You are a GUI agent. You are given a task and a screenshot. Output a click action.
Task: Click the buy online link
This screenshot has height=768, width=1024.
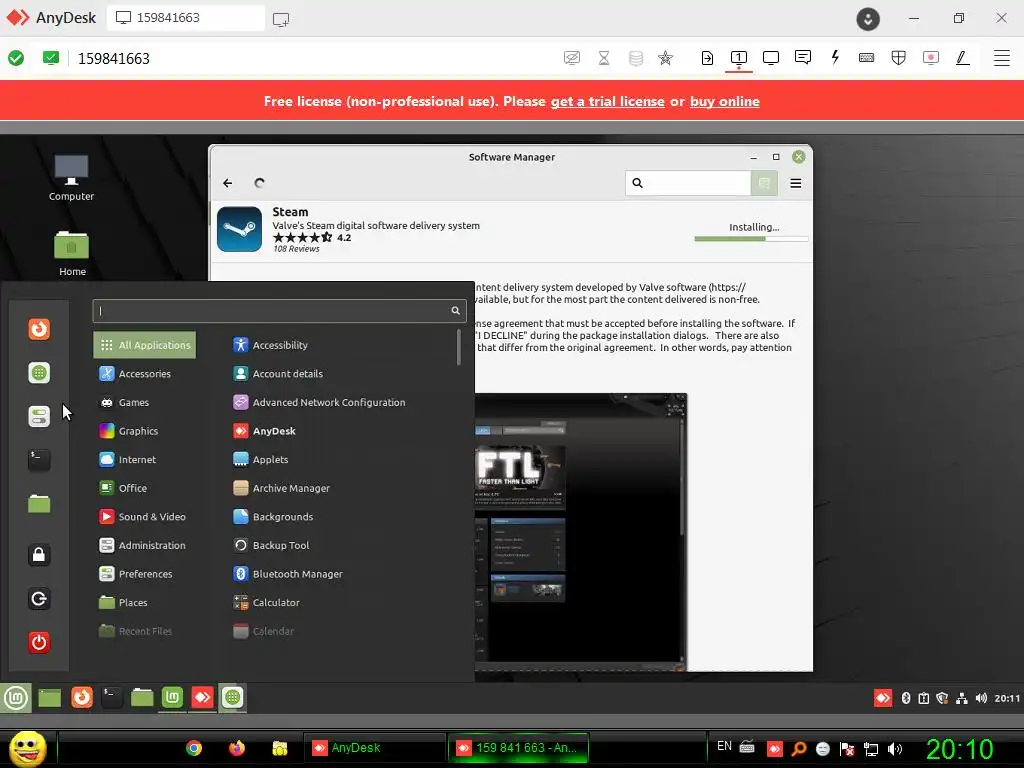click(724, 101)
